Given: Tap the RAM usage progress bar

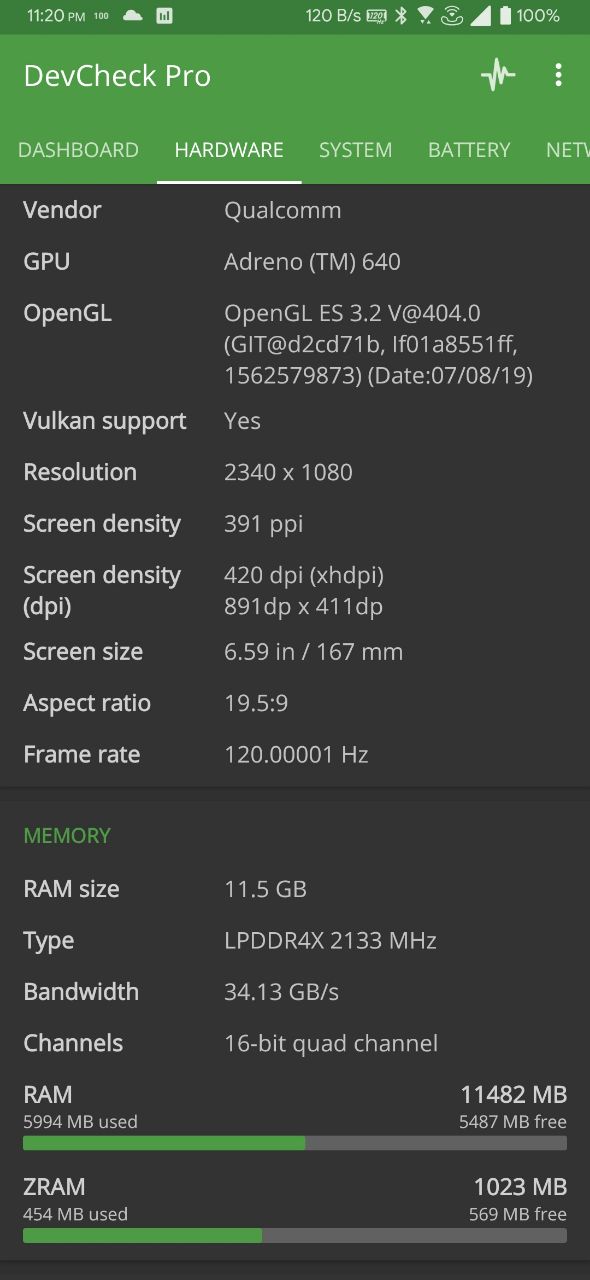Looking at the screenshot, I should click(x=295, y=1143).
